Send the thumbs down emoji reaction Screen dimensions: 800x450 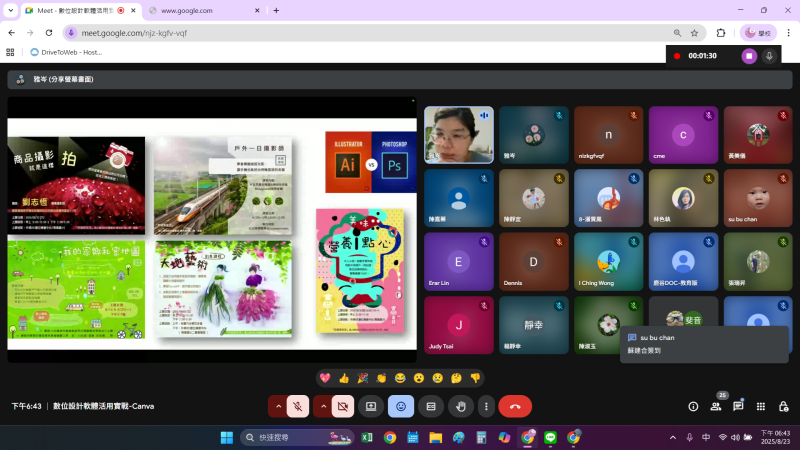pyautogui.click(x=476, y=378)
